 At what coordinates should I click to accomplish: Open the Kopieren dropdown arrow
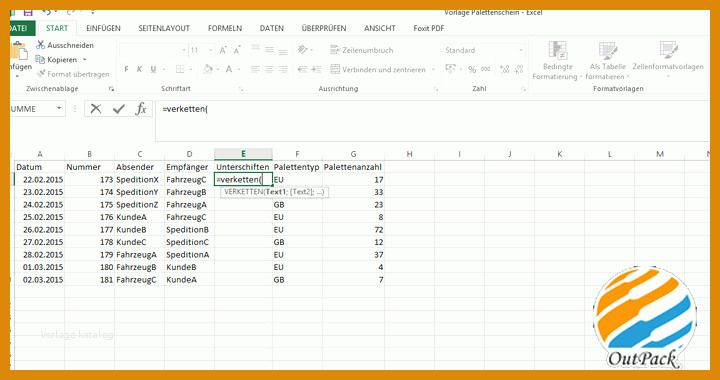[85, 60]
